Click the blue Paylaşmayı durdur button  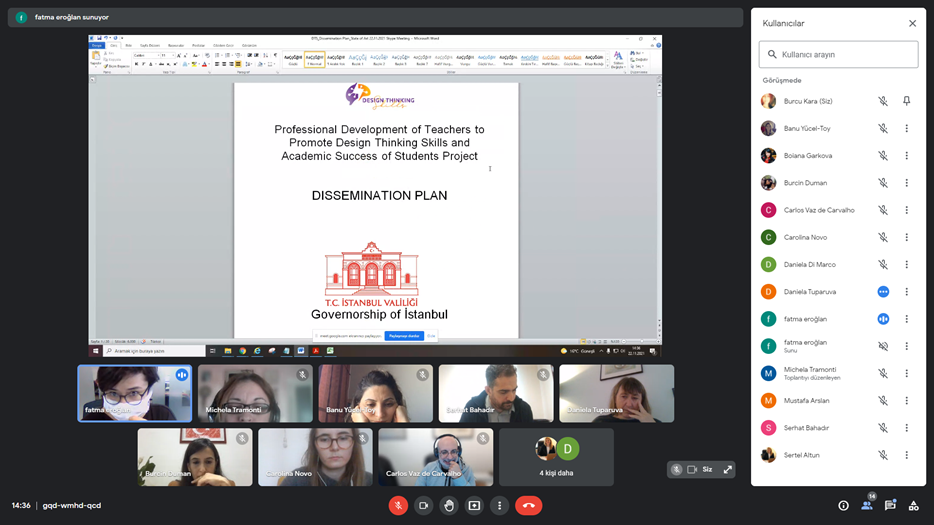pyautogui.click(x=404, y=336)
